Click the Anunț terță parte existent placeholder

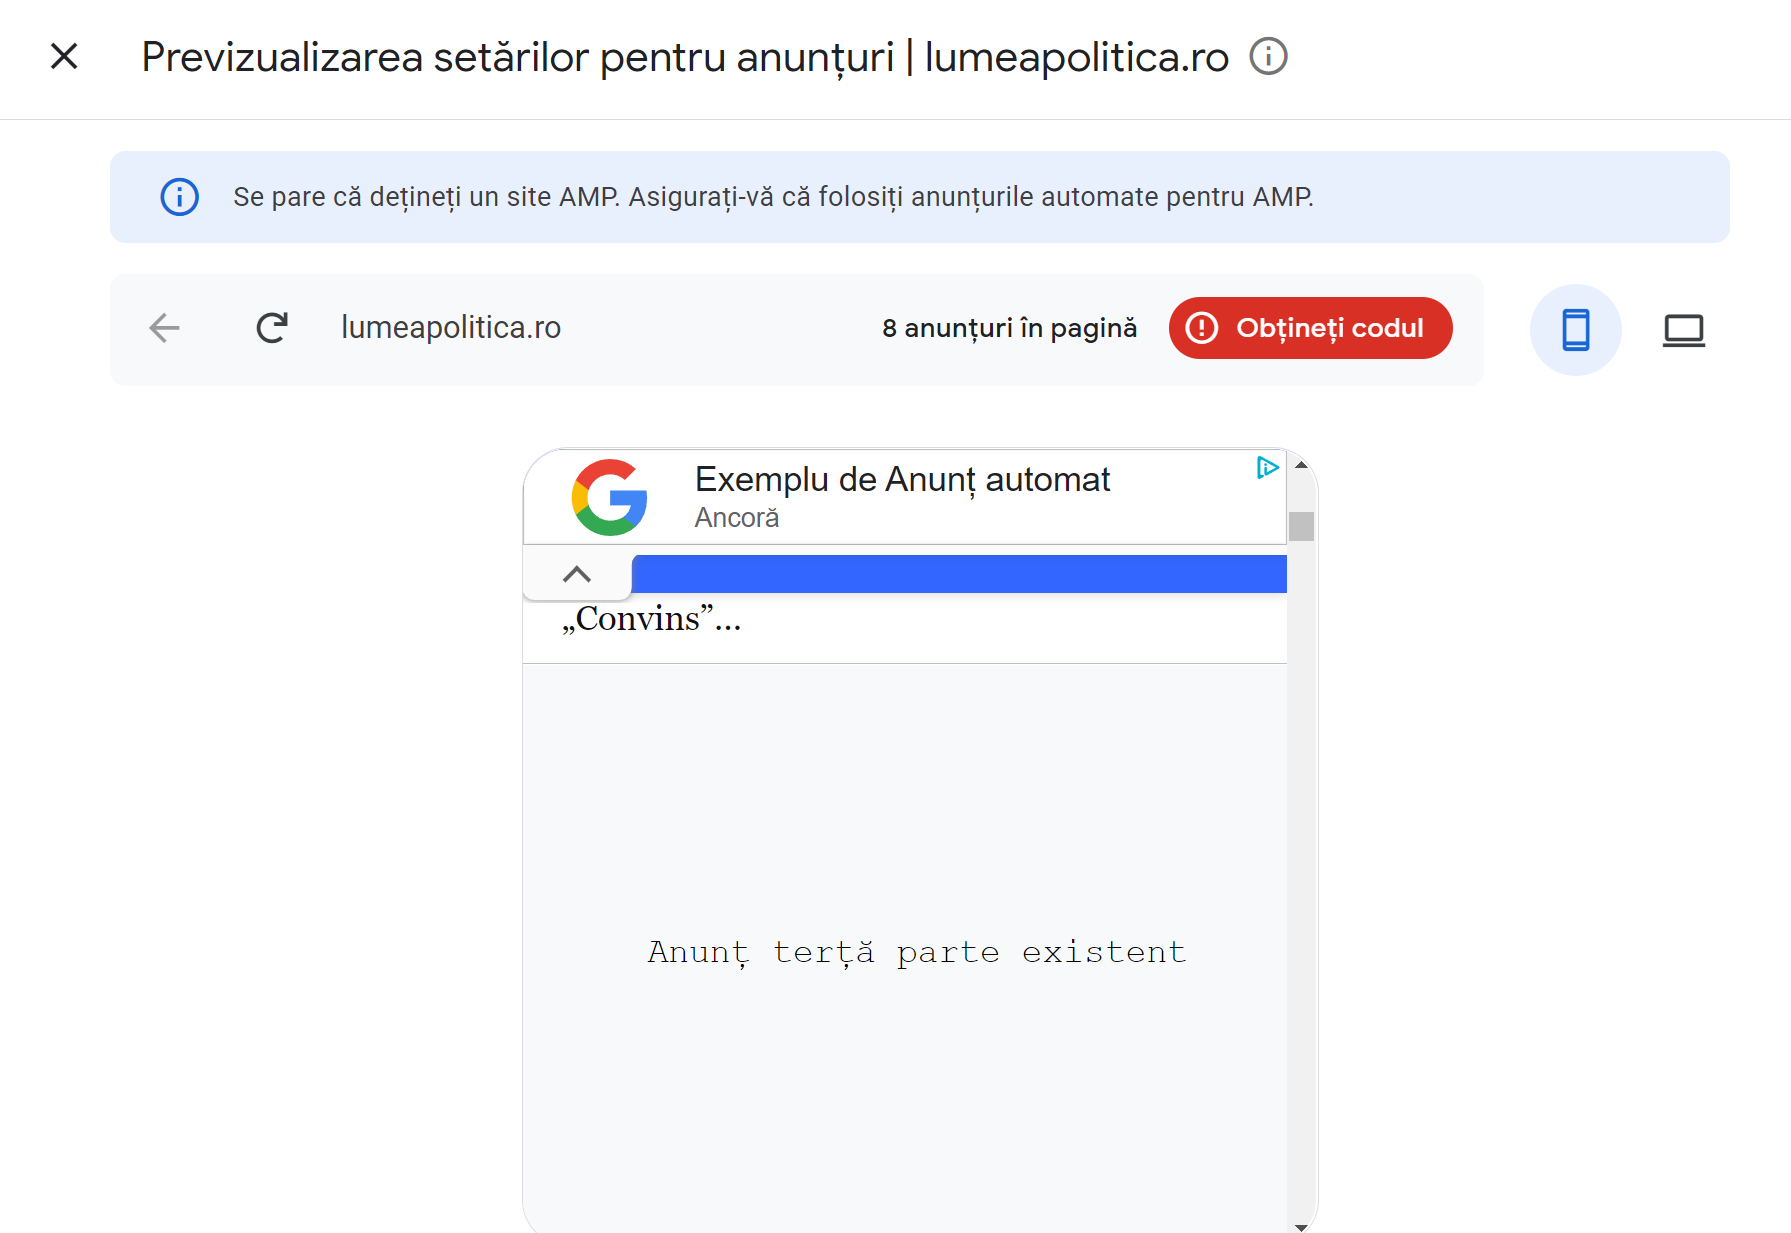pyautogui.click(x=917, y=952)
